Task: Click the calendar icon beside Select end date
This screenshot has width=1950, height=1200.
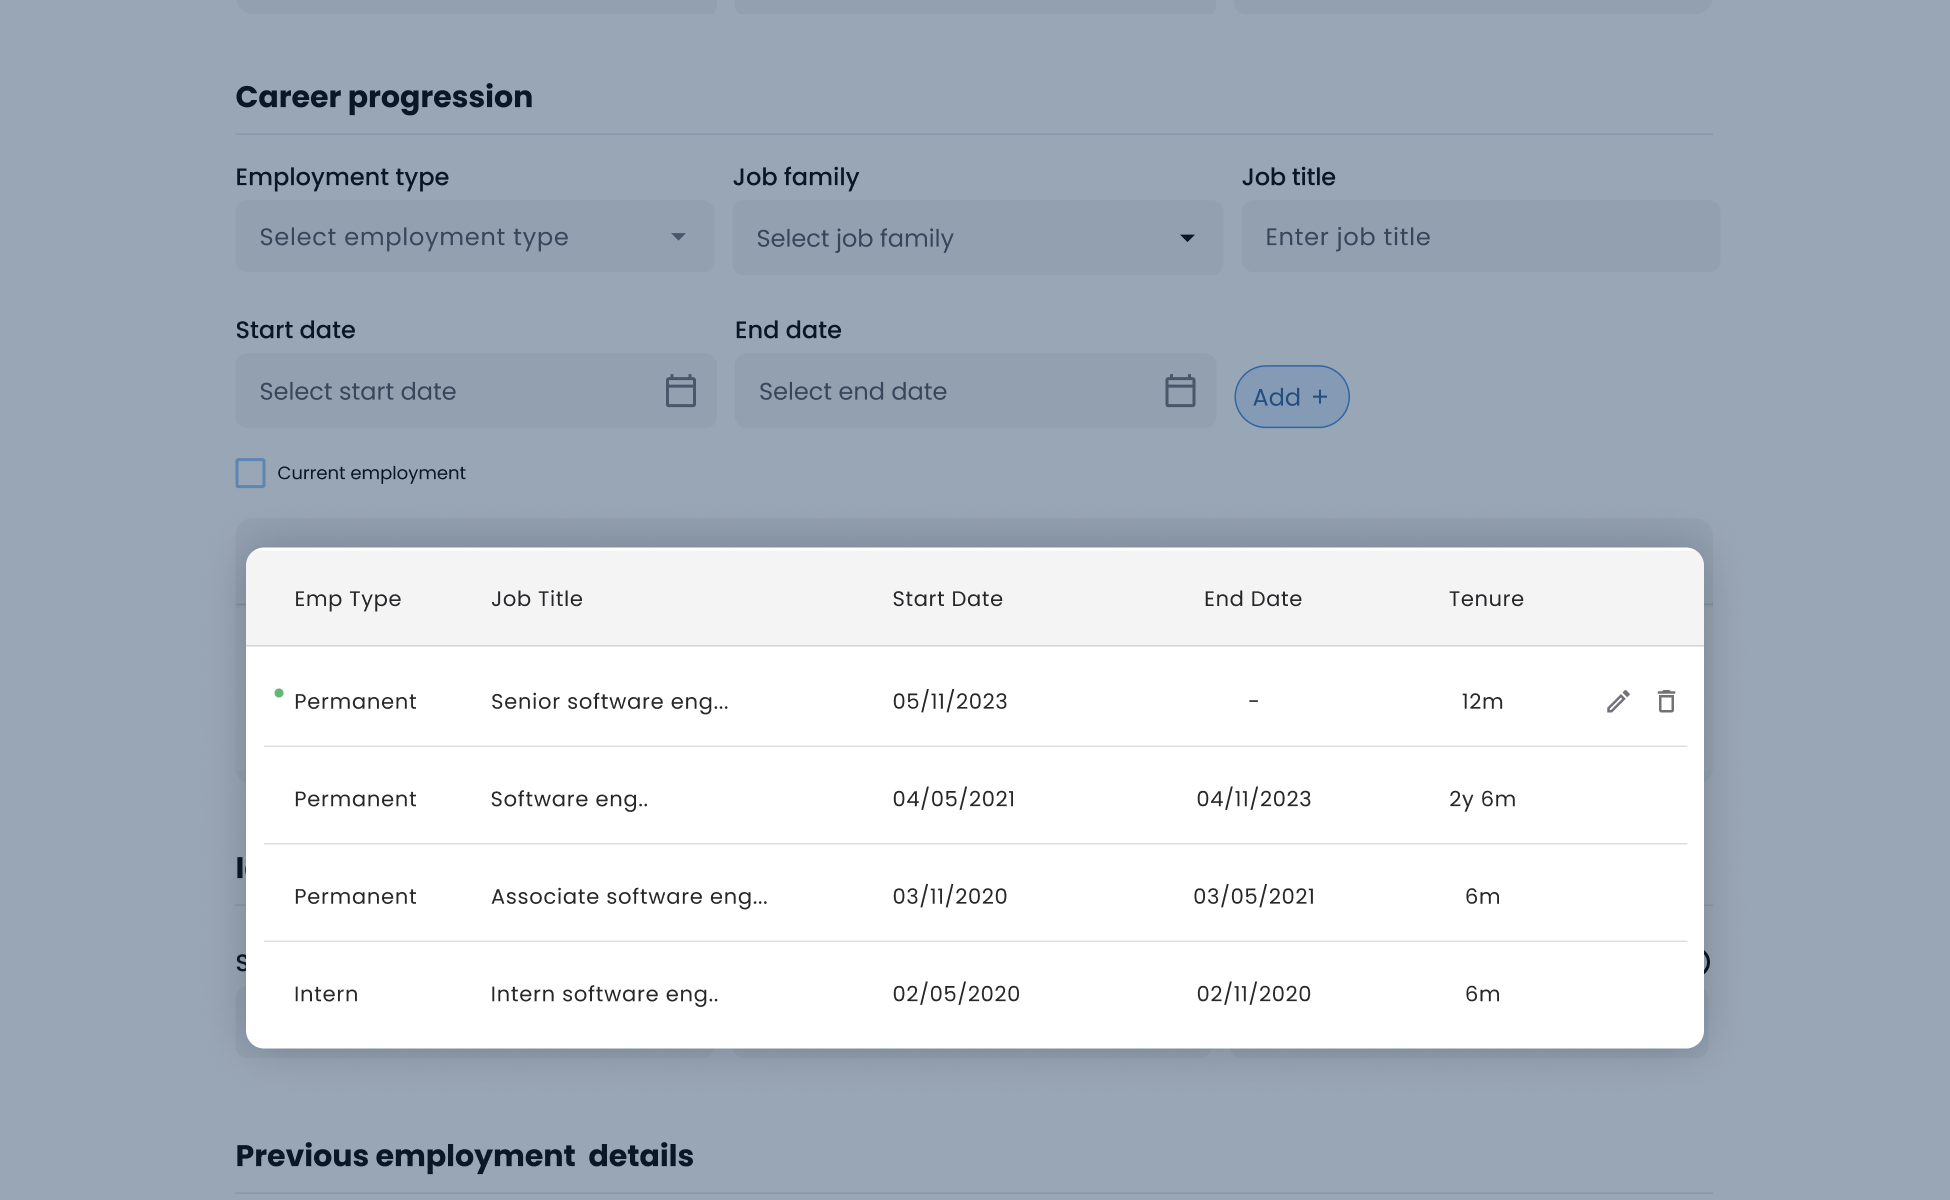Action: (x=1180, y=391)
